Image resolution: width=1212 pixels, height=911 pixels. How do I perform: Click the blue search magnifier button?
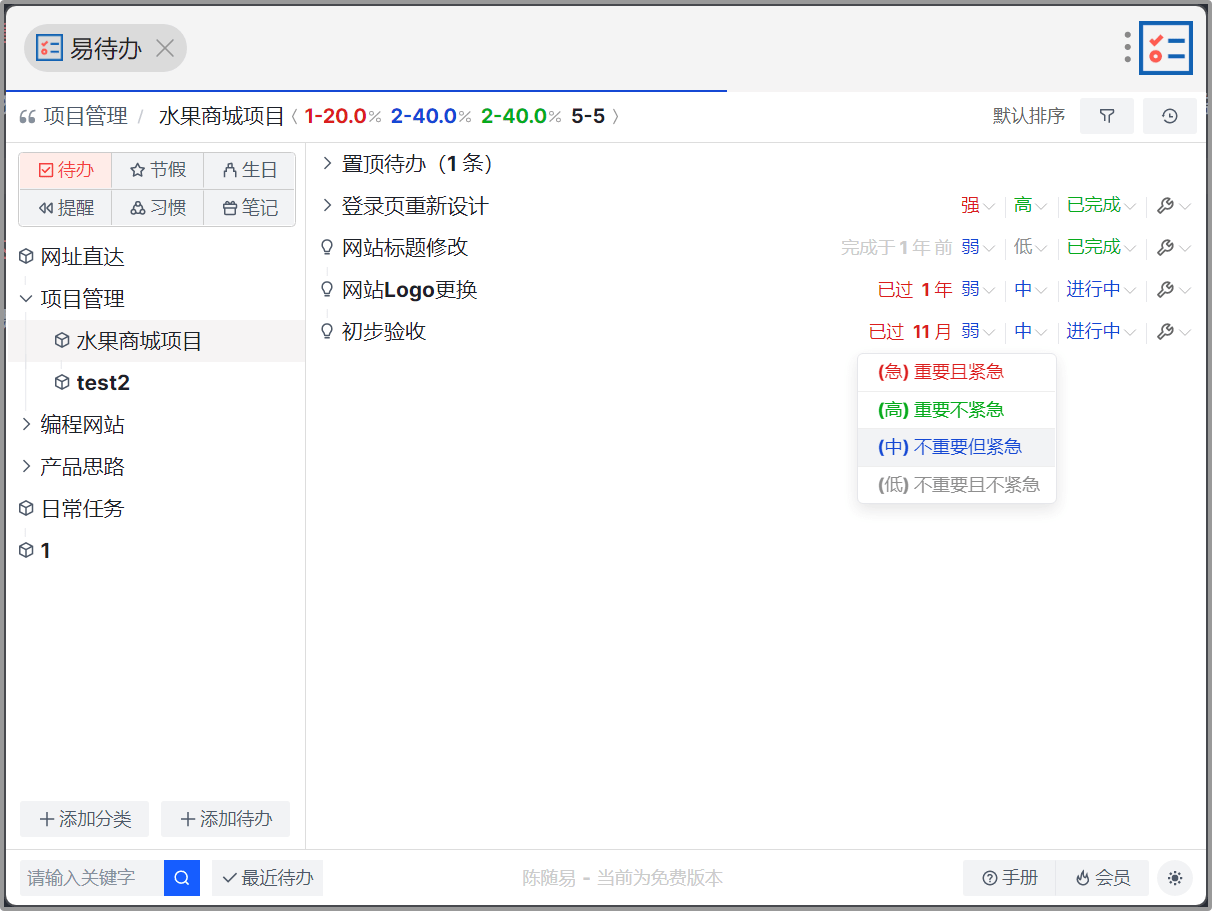tap(181, 878)
